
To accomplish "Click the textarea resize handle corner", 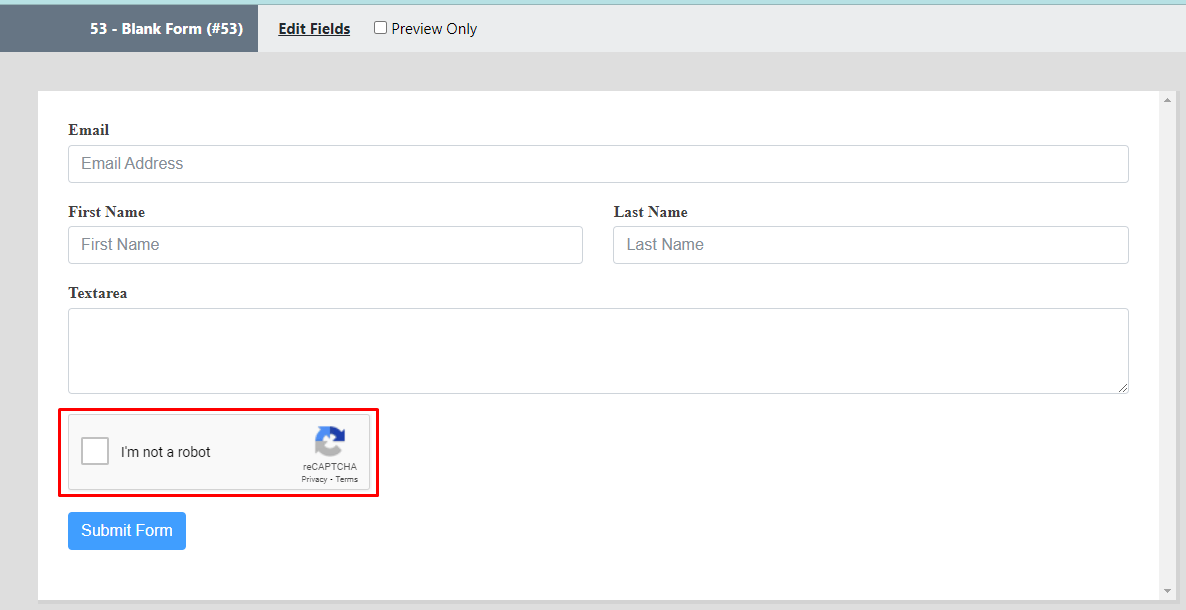I will [1123, 388].
